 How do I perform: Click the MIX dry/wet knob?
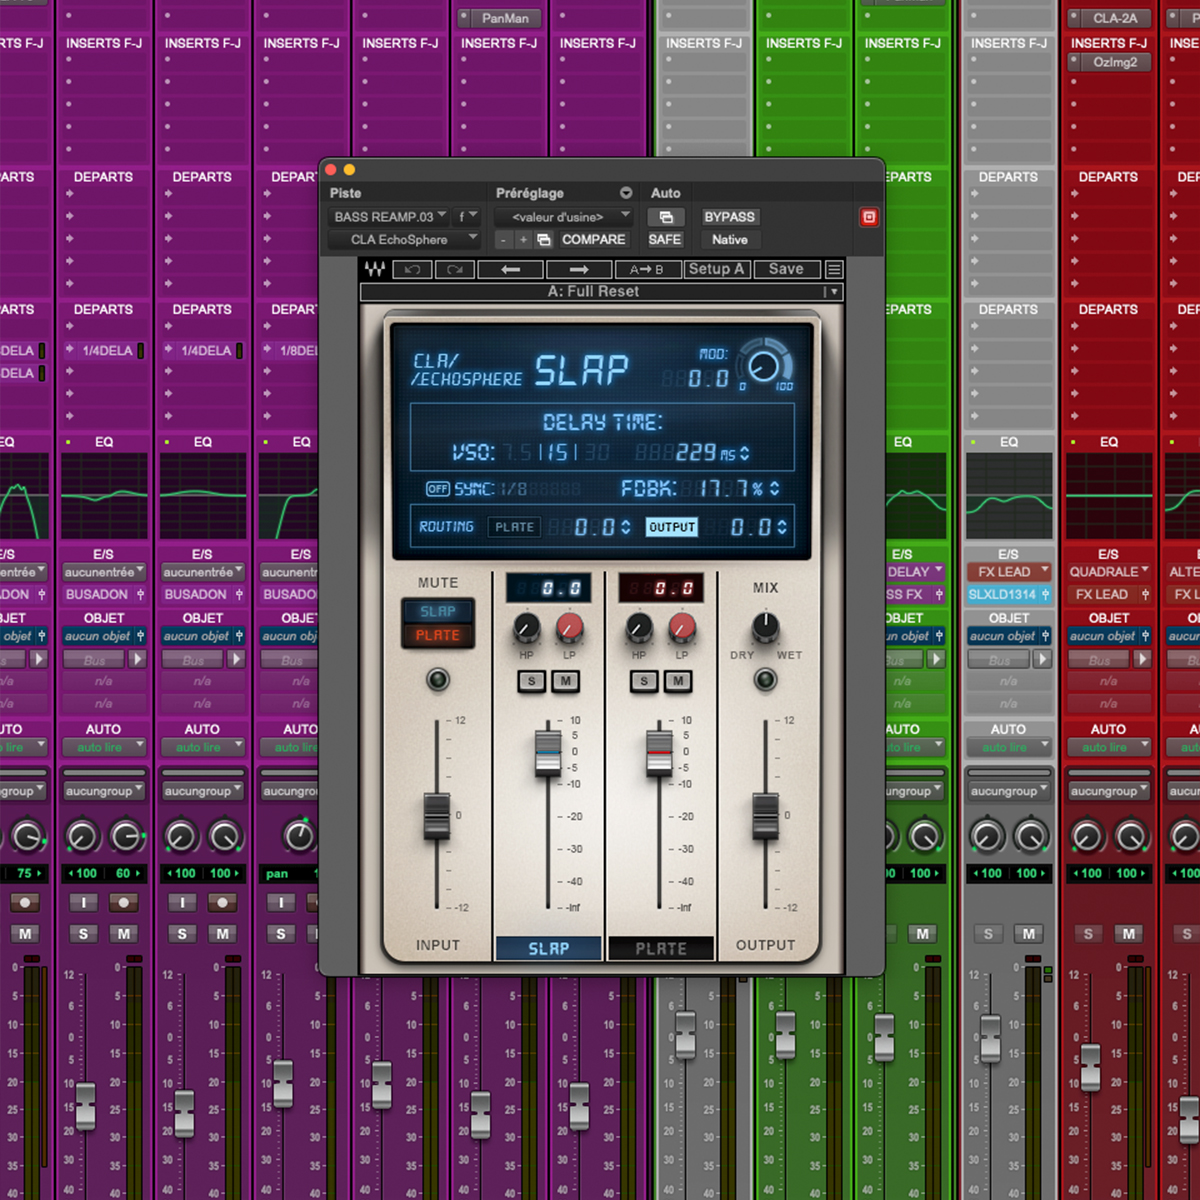[765, 627]
